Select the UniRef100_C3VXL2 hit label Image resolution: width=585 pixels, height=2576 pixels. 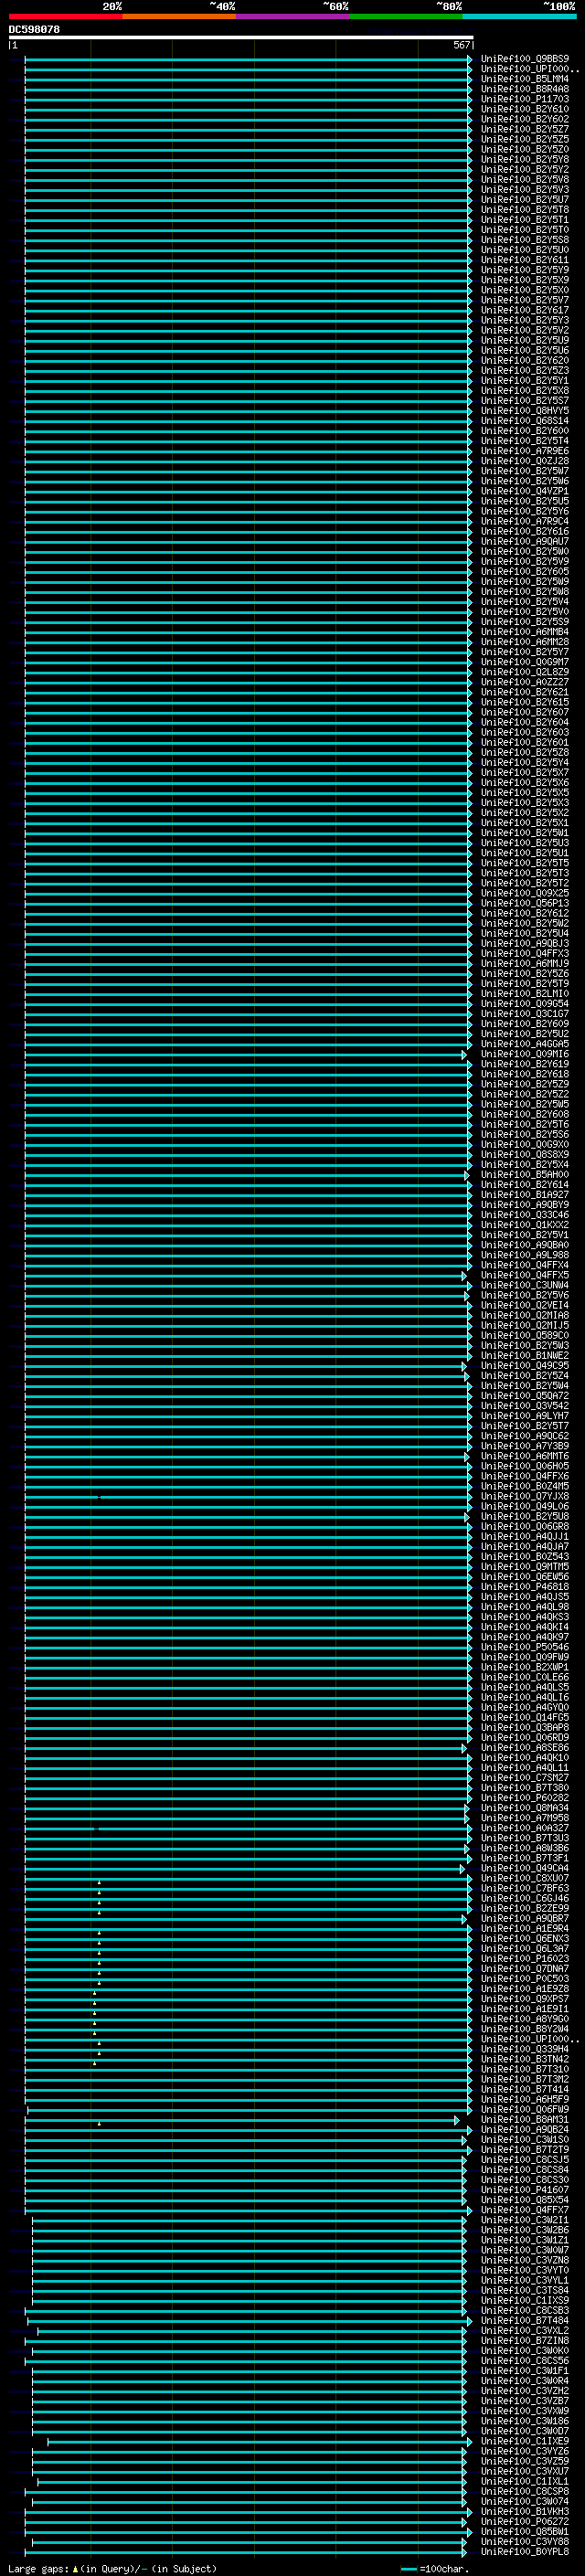(525, 2331)
